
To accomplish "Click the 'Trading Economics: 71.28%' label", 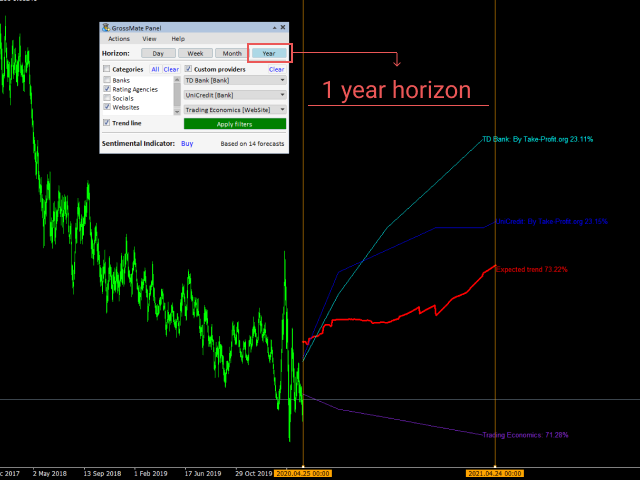I will pyautogui.click(x=525, y=435).
